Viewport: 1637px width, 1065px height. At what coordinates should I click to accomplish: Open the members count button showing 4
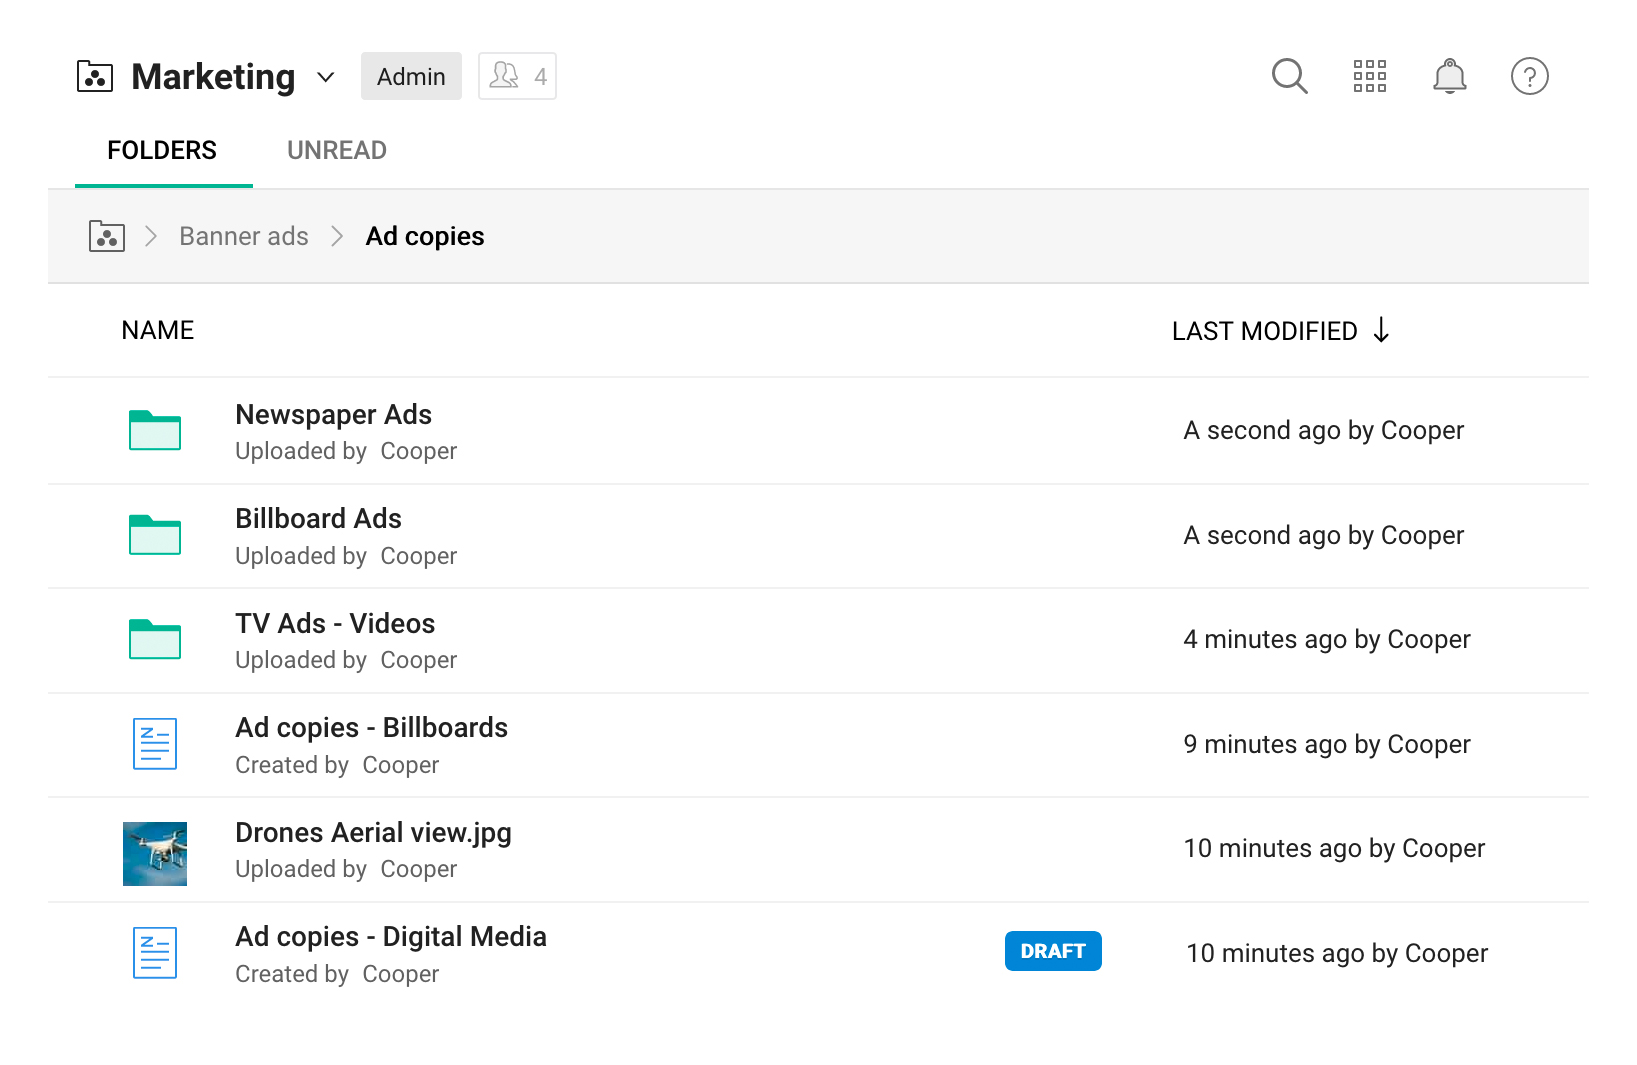click(x=517, y=77)
